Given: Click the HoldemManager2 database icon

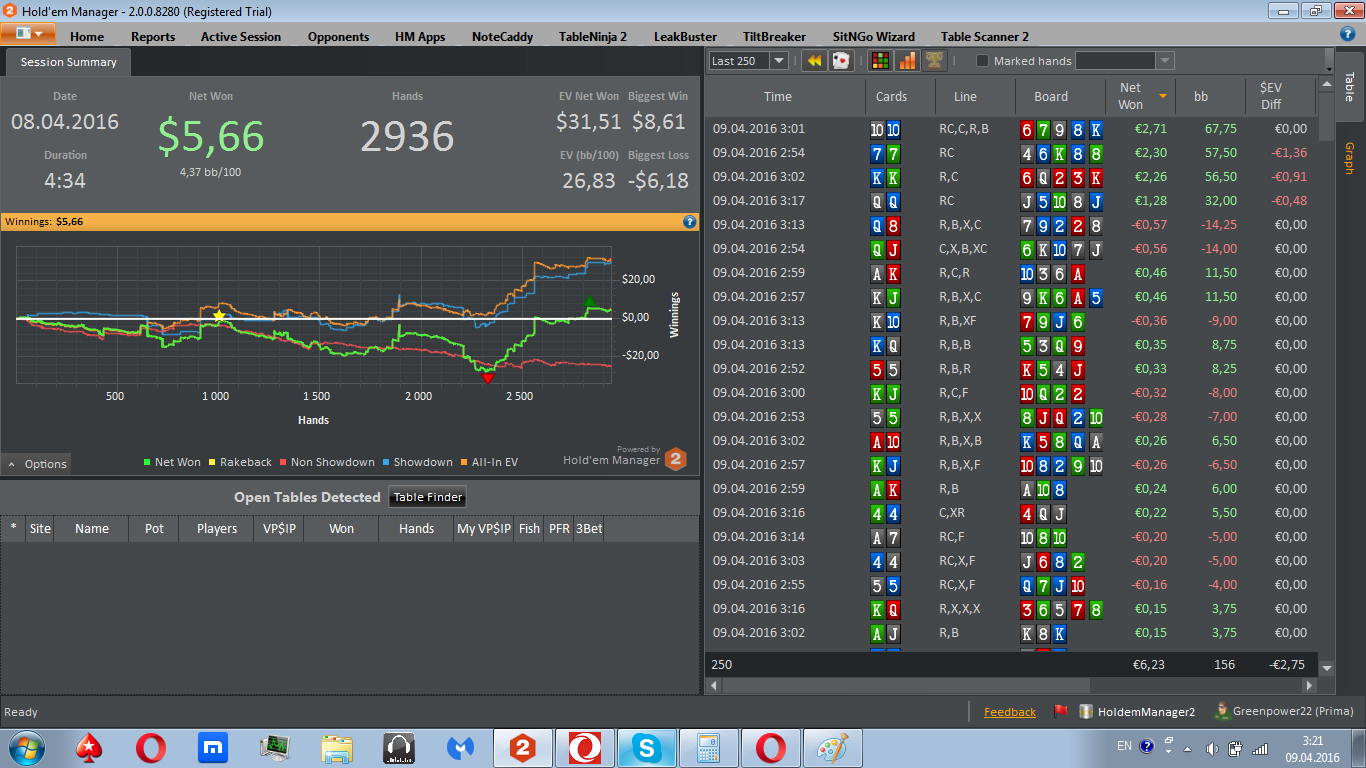Looking at the screenshot, I should (1087, 712).
